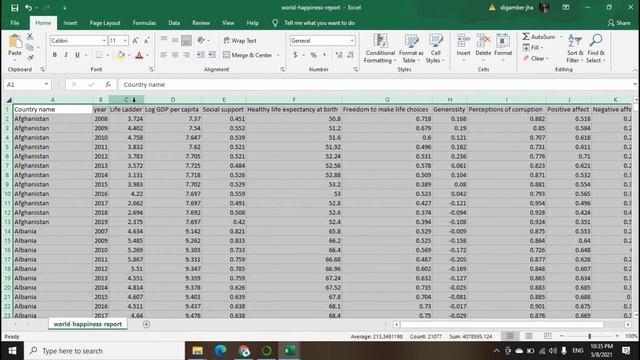Click the Name Box showing A1

(x=27, y=84)
